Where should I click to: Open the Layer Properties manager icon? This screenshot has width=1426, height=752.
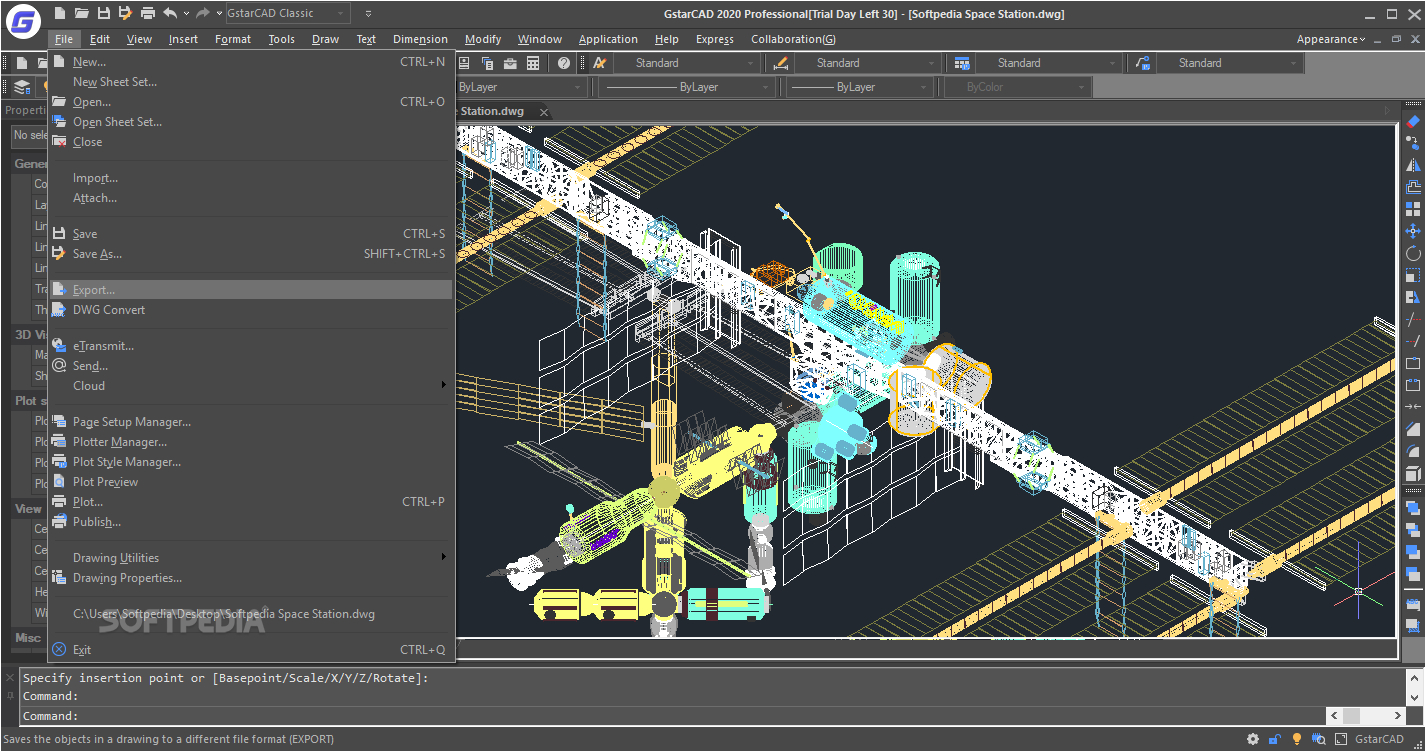click(21, 87)
